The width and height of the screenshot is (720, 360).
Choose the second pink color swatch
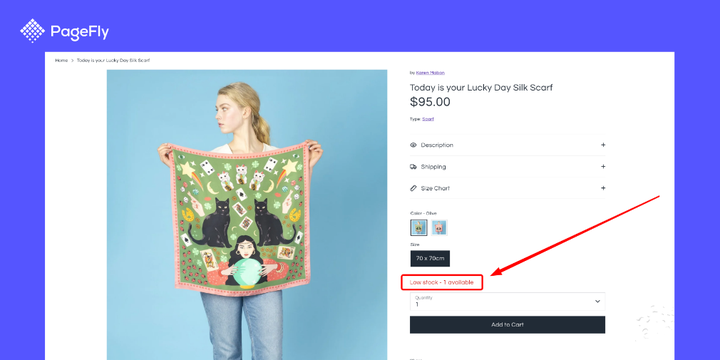(439, 227)
